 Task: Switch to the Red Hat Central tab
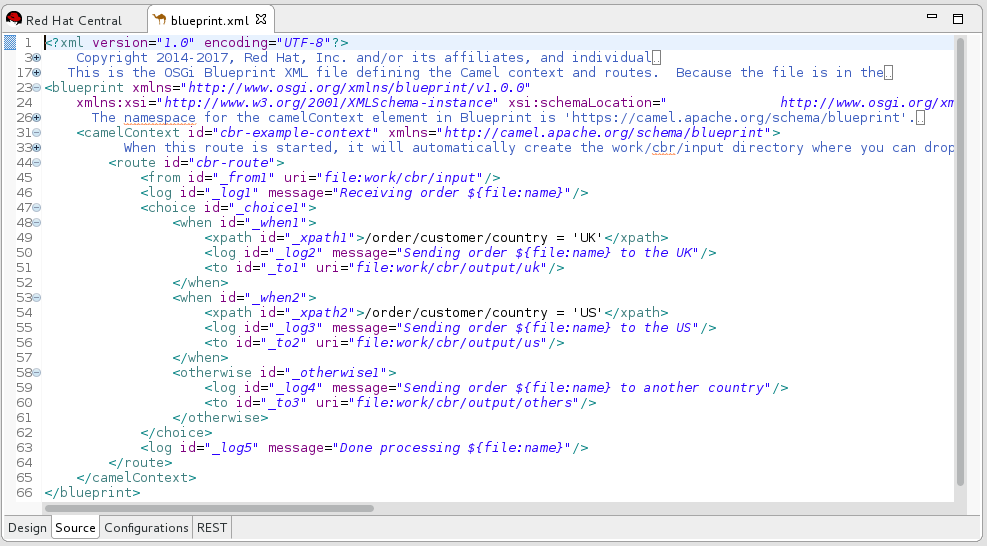coord(73,20)
